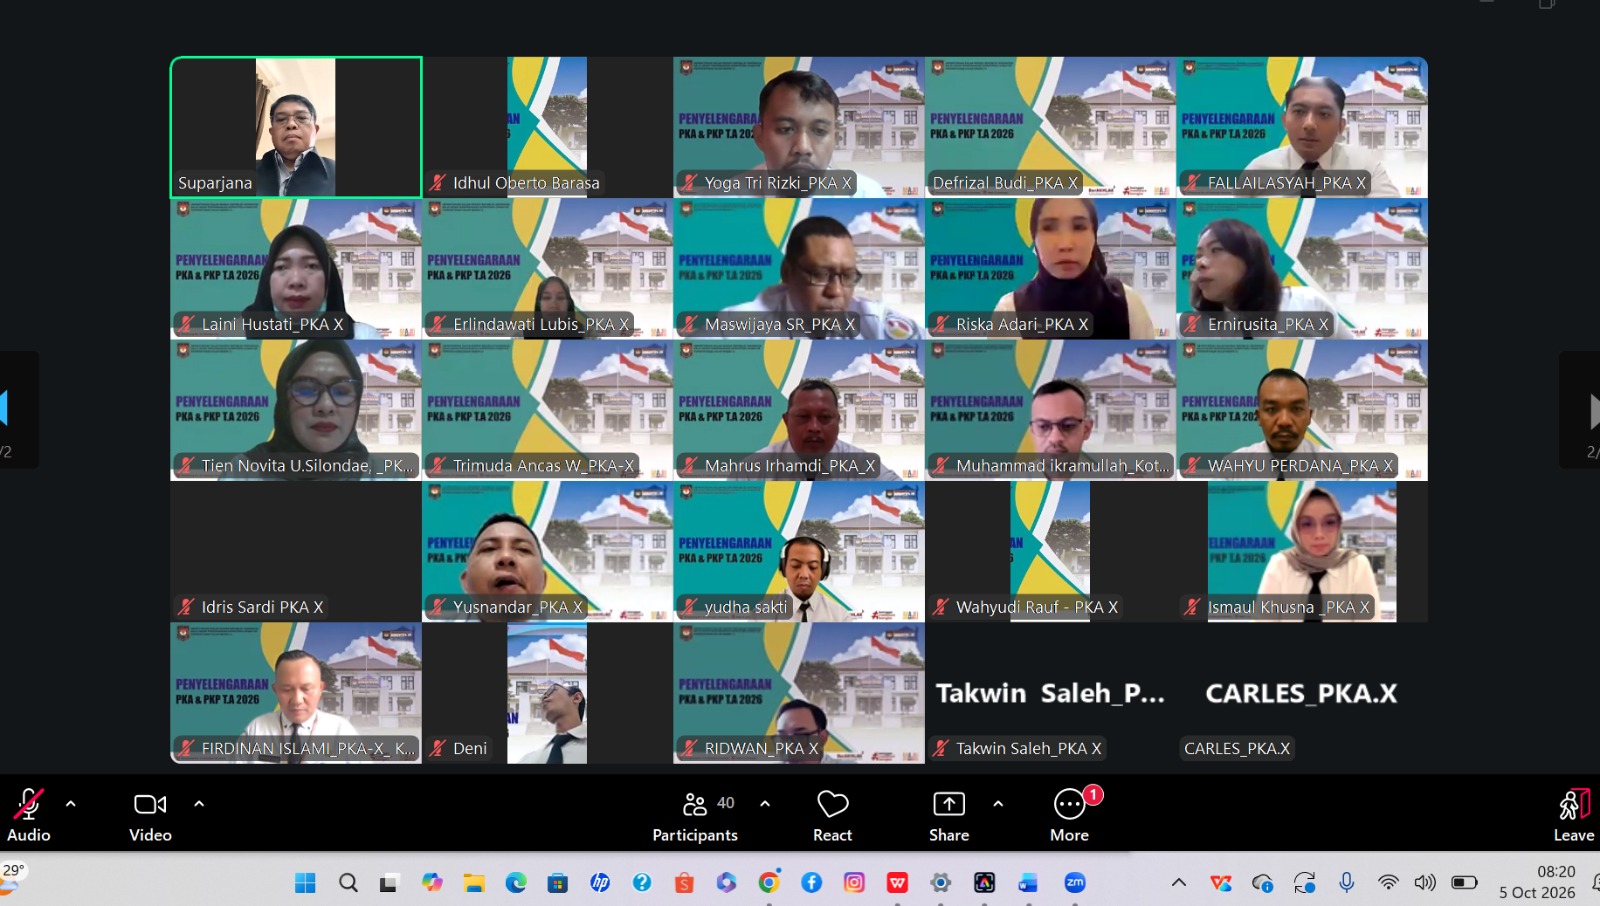Viewport: 1600px width, 906px height.
Task: Open Instagram from taskbar
Action: [x=854, y=882]
